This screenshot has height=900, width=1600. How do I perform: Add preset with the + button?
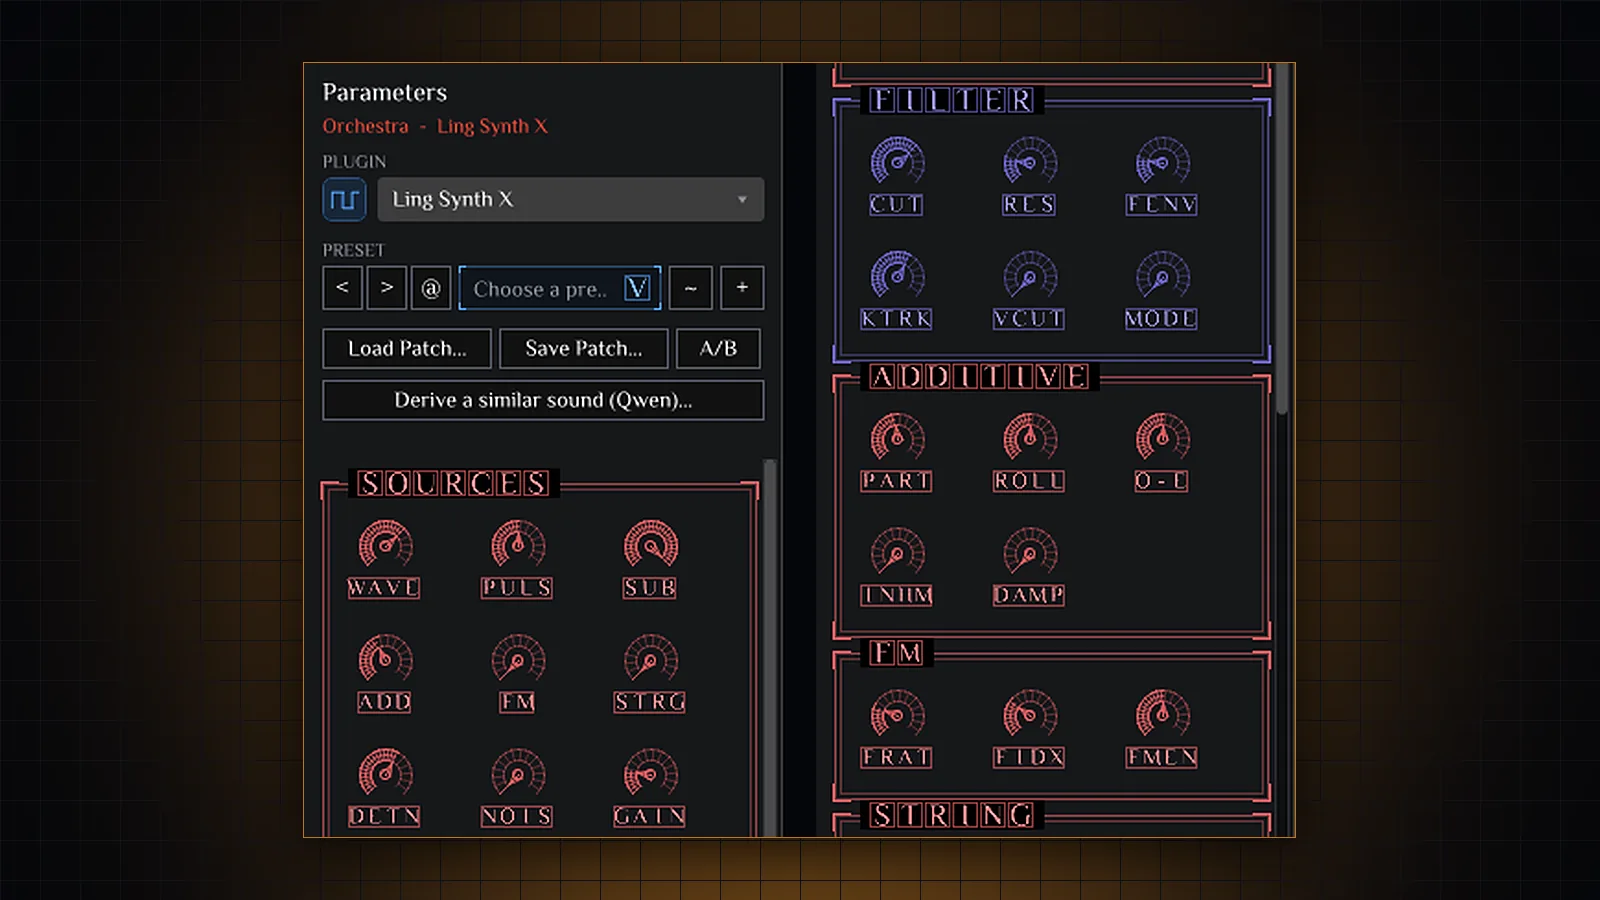(x=742, y=288)
